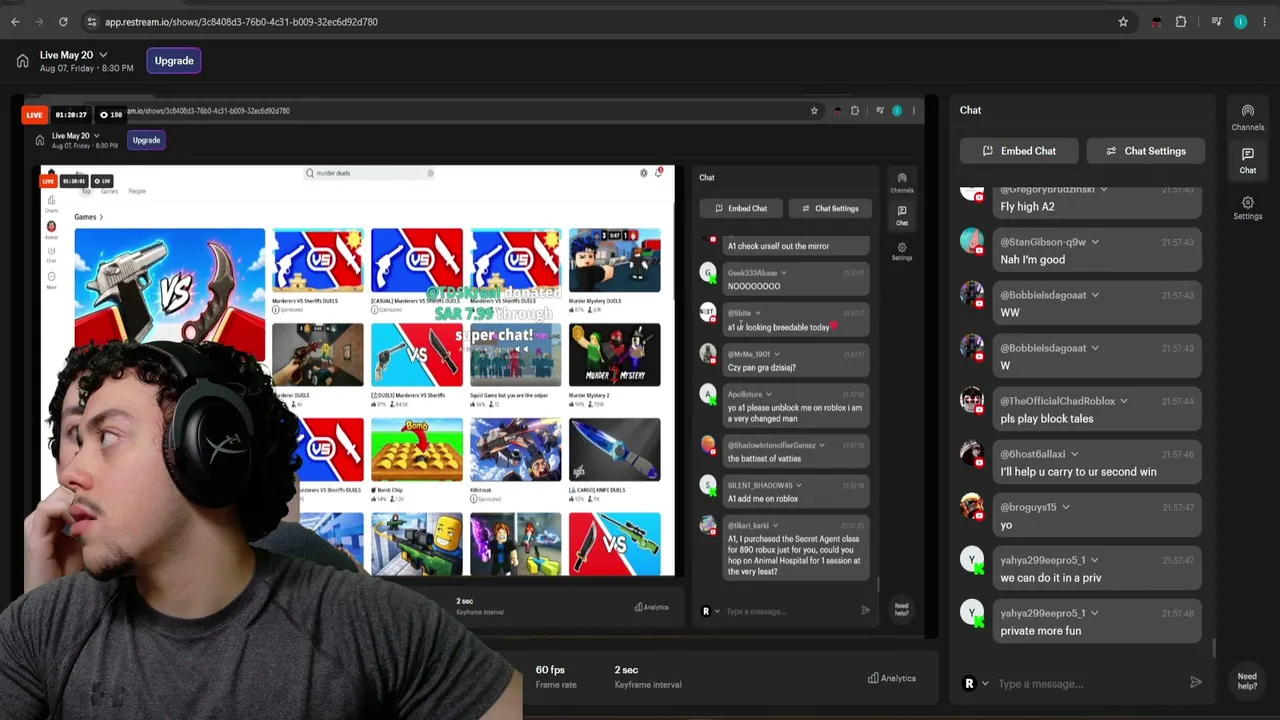Click the username @broguys15
Image resolution: width=1280 pixels, height=720 pixels.
coord(1028,507)
